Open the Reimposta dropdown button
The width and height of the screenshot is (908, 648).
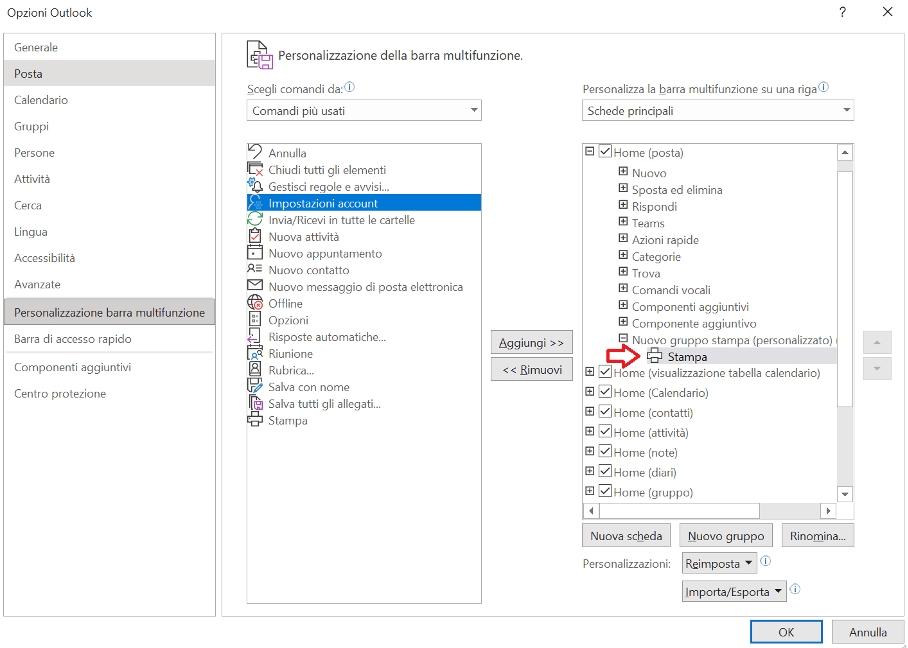720,563
